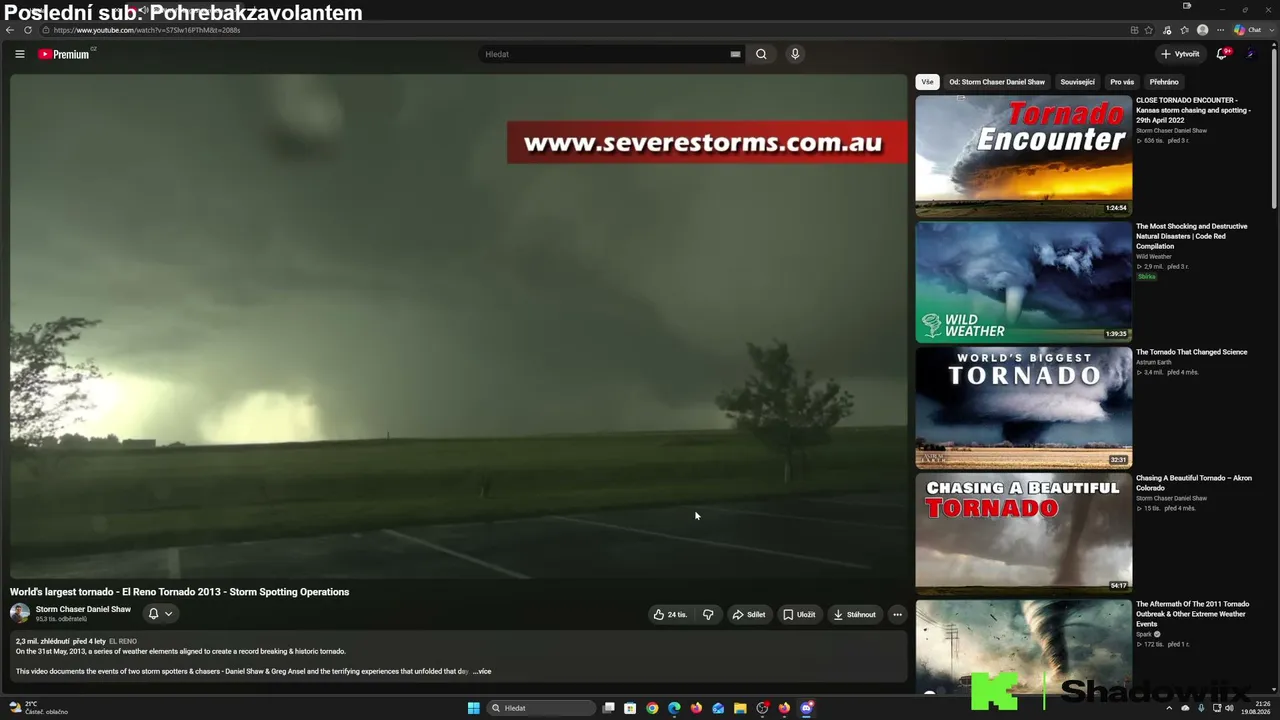Open the YouTube hamburger guide menu
Image resolution: width=1280 pixels, height=720 pixels.
tap(19, 54)
